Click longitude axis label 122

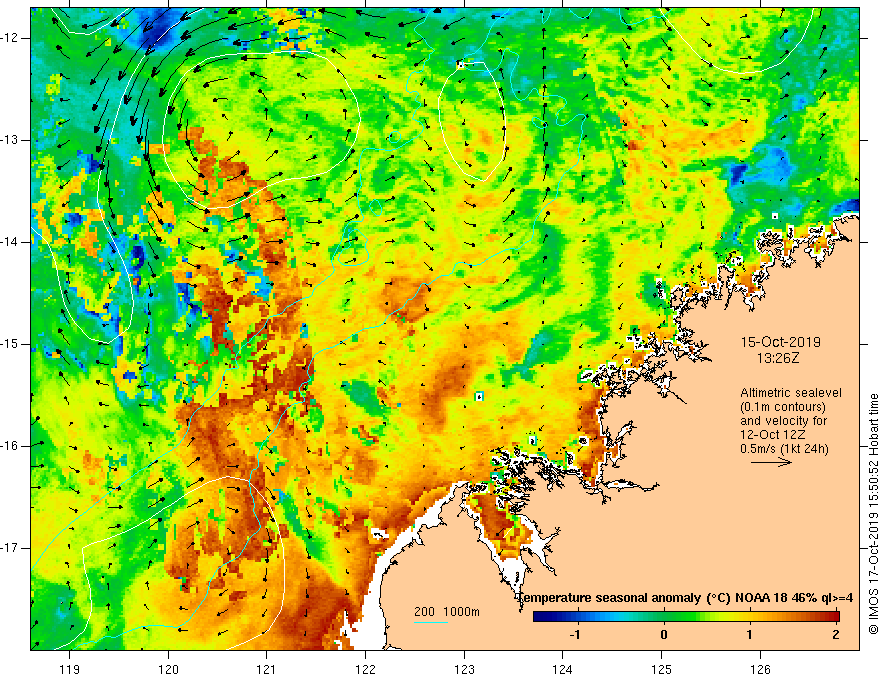point(365,669)
